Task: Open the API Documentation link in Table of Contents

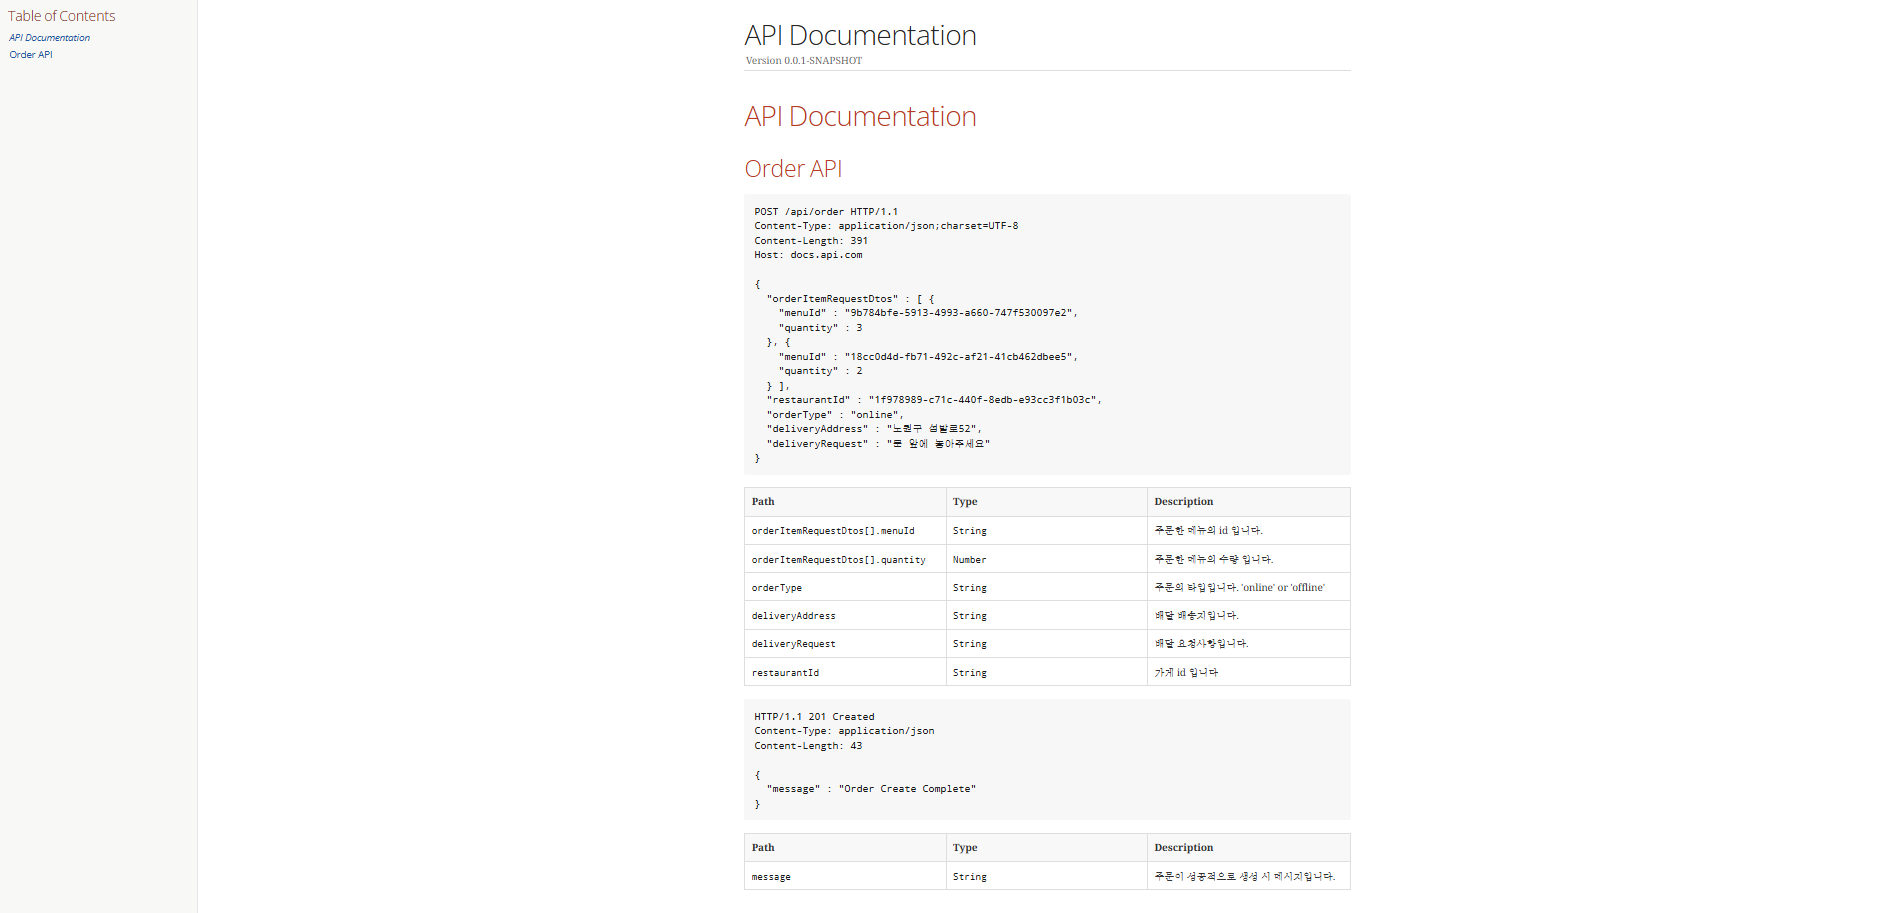Action: [49, 37]
